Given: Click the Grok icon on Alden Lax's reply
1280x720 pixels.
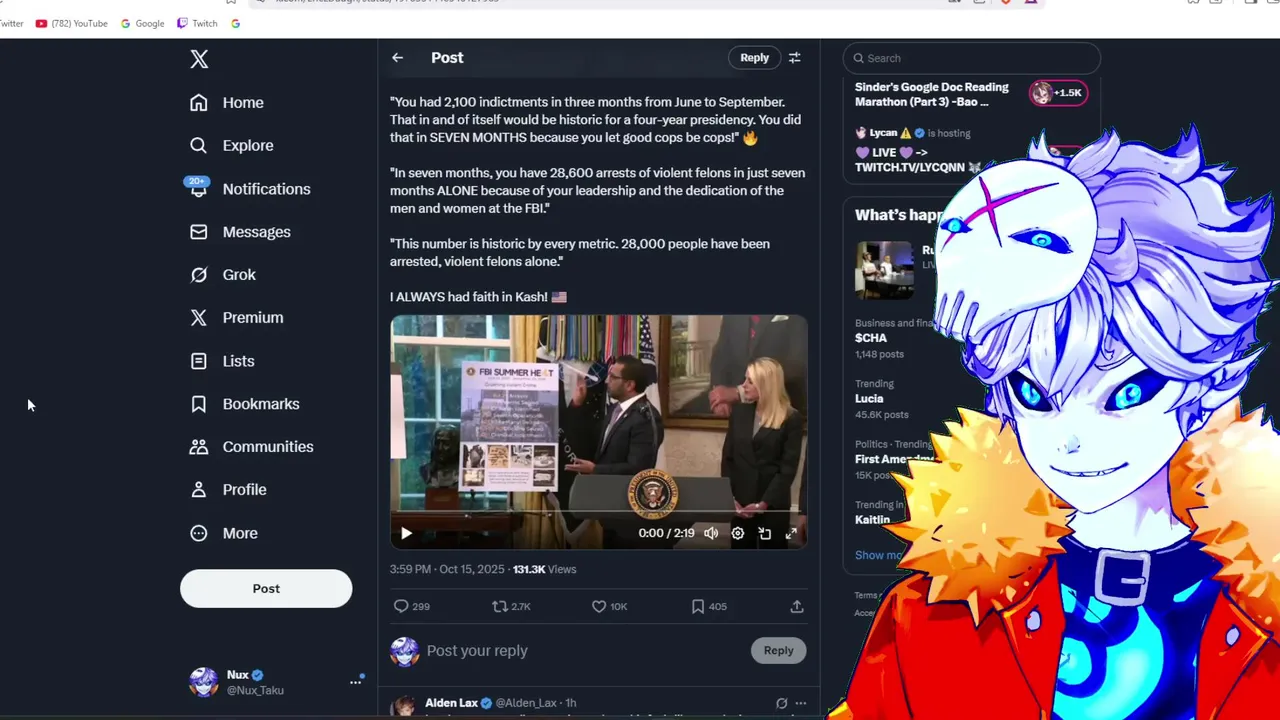Looking at the screenshot, I should point(781,703).
